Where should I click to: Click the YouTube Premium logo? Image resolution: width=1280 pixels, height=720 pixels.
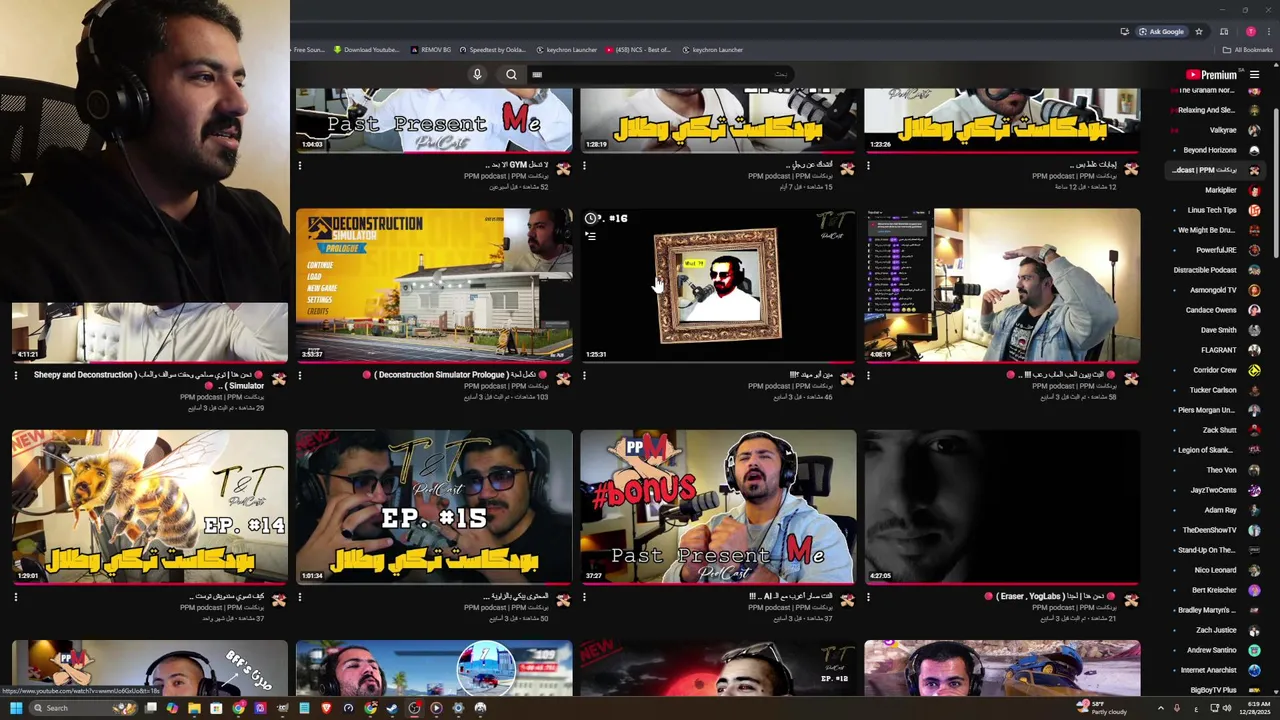coord(1211,74)
